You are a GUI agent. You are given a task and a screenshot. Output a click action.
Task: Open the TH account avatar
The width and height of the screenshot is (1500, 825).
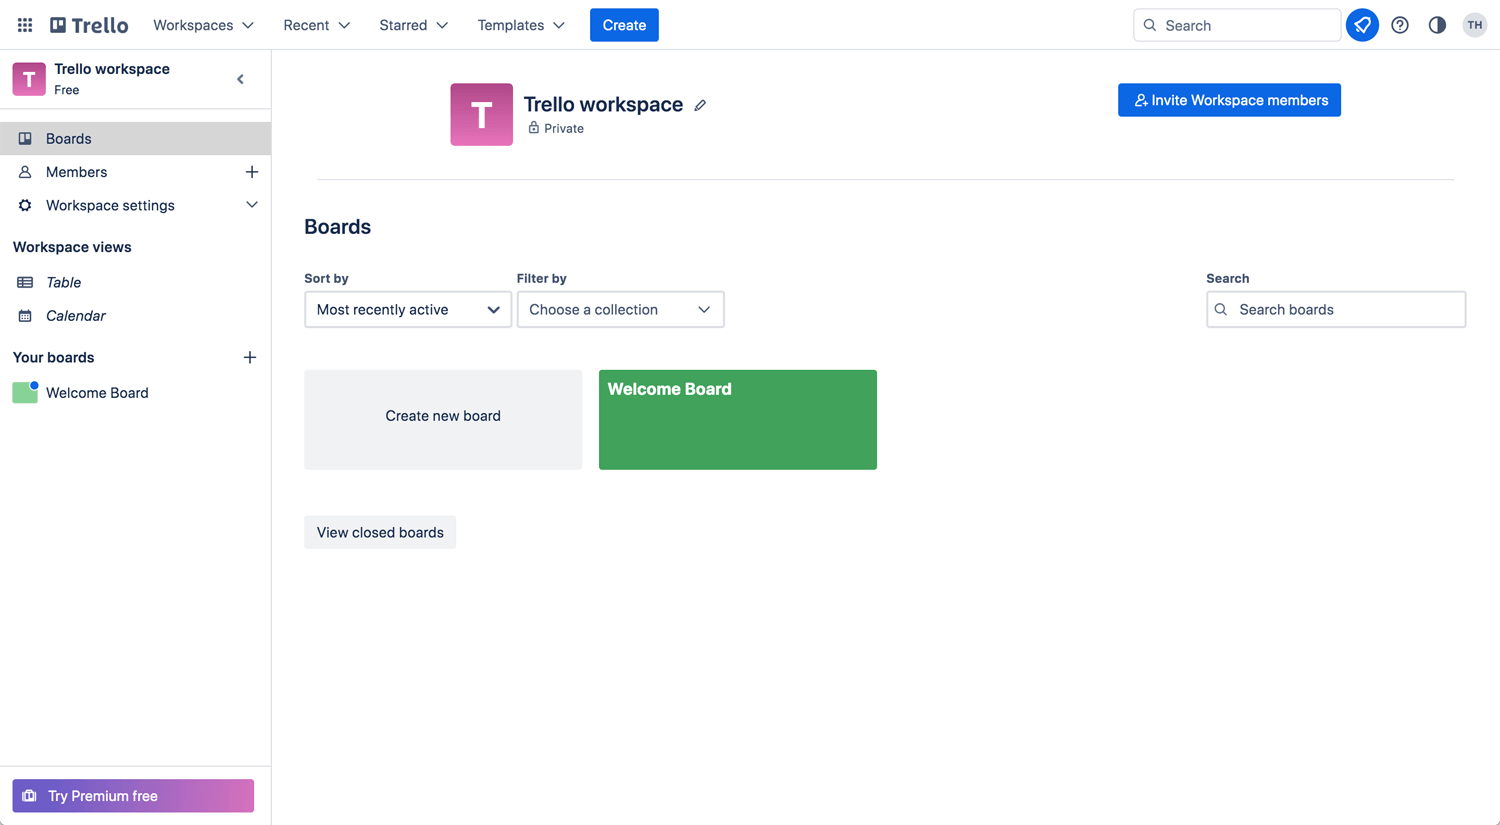click(x=1475, y=25)
